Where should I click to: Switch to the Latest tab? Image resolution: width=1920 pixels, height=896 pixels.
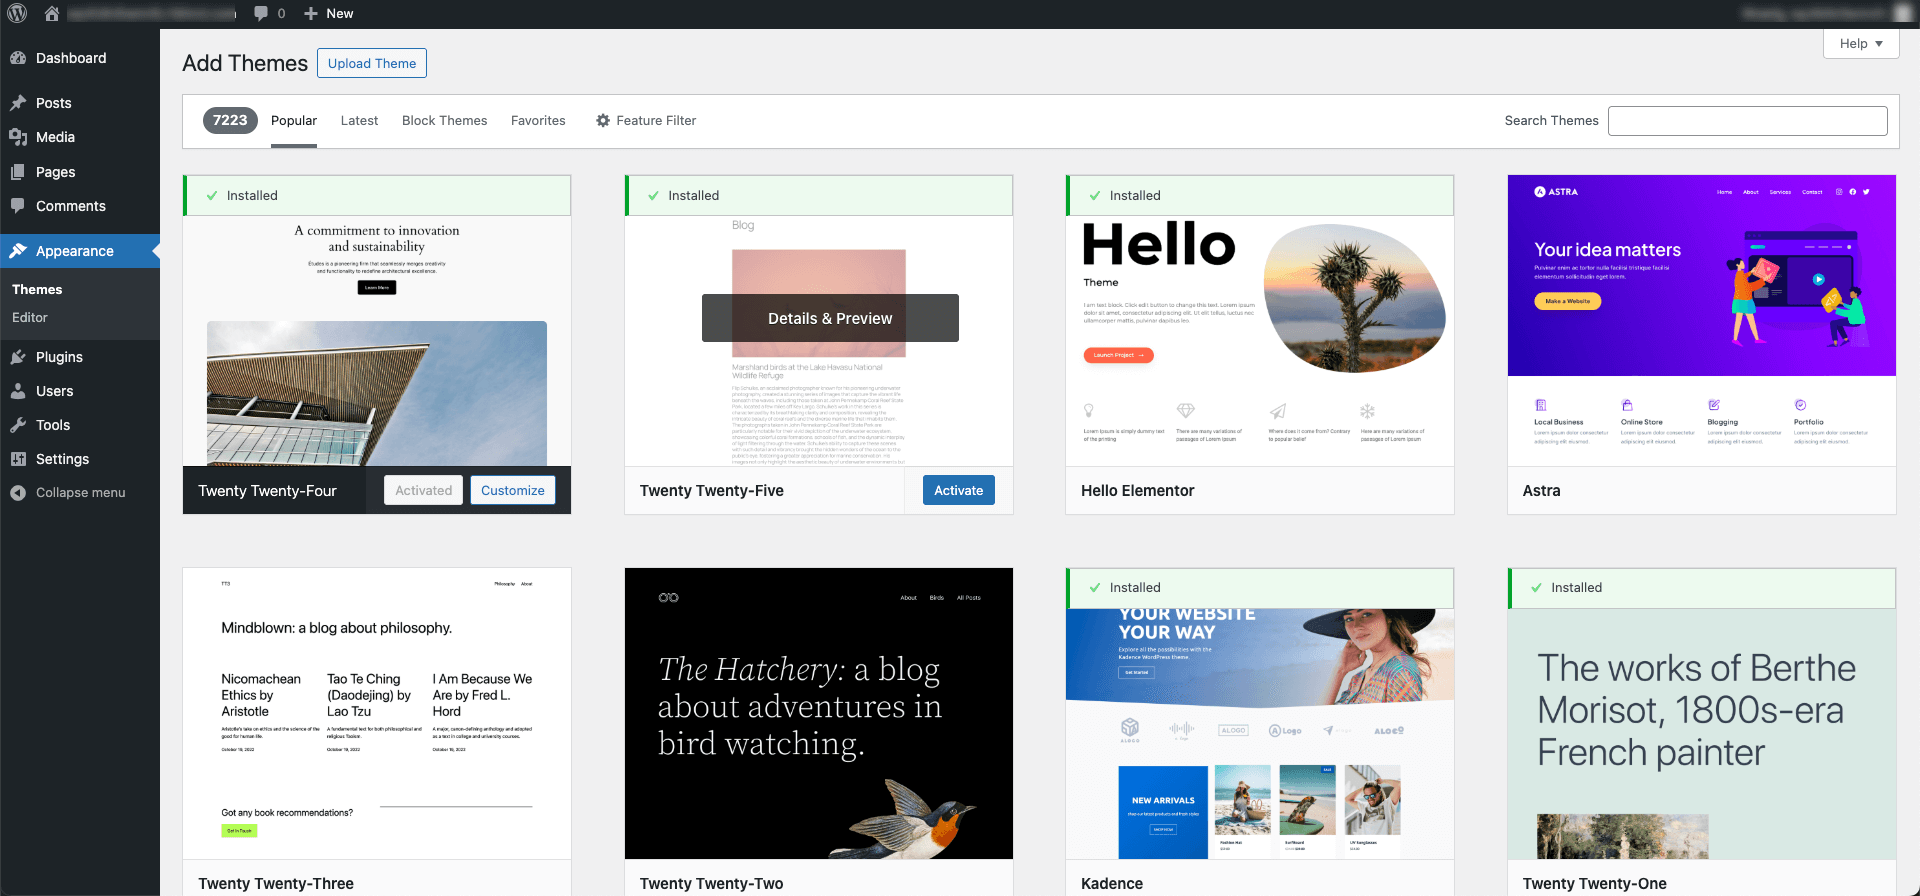359,121
